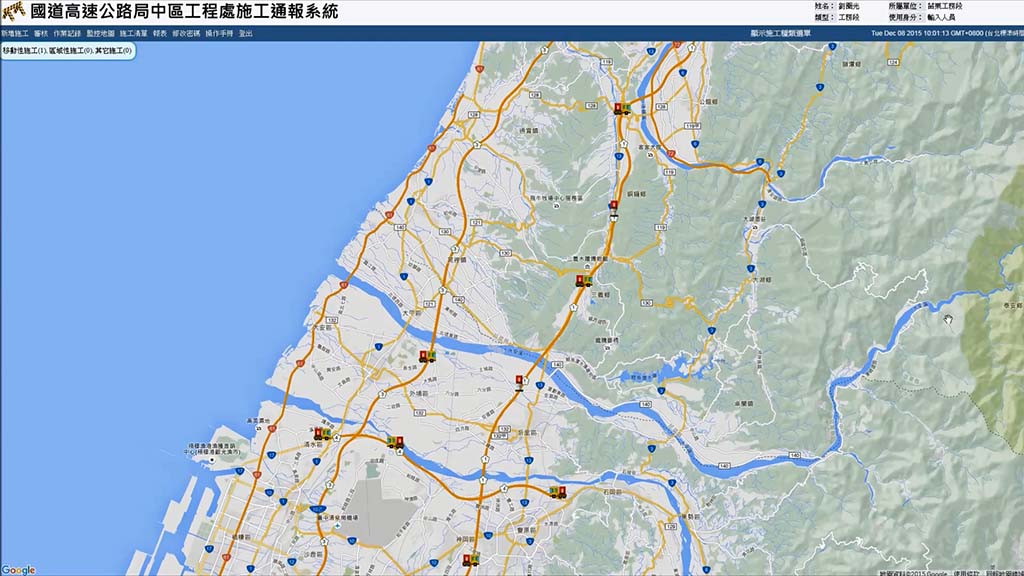The height and width of the screenshot is (576, 1024).
Task: Click the truck marker at 清水區
Action: coord(322,433)
